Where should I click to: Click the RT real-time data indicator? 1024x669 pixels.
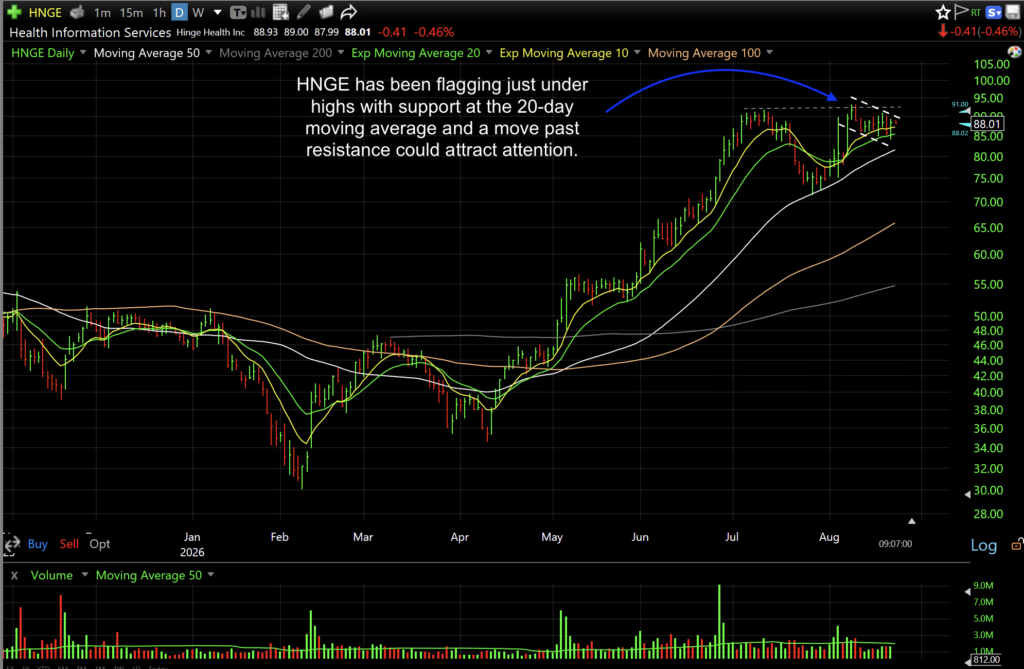tap(976, 12)
